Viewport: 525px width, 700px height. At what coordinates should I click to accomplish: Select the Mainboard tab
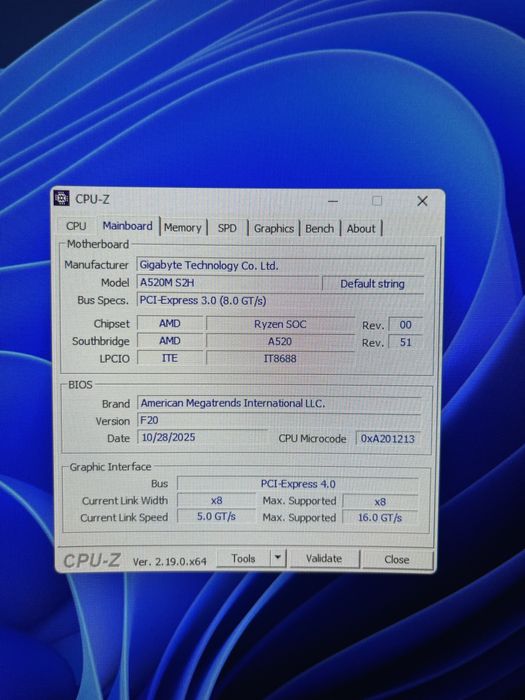(x=128, y=226)
